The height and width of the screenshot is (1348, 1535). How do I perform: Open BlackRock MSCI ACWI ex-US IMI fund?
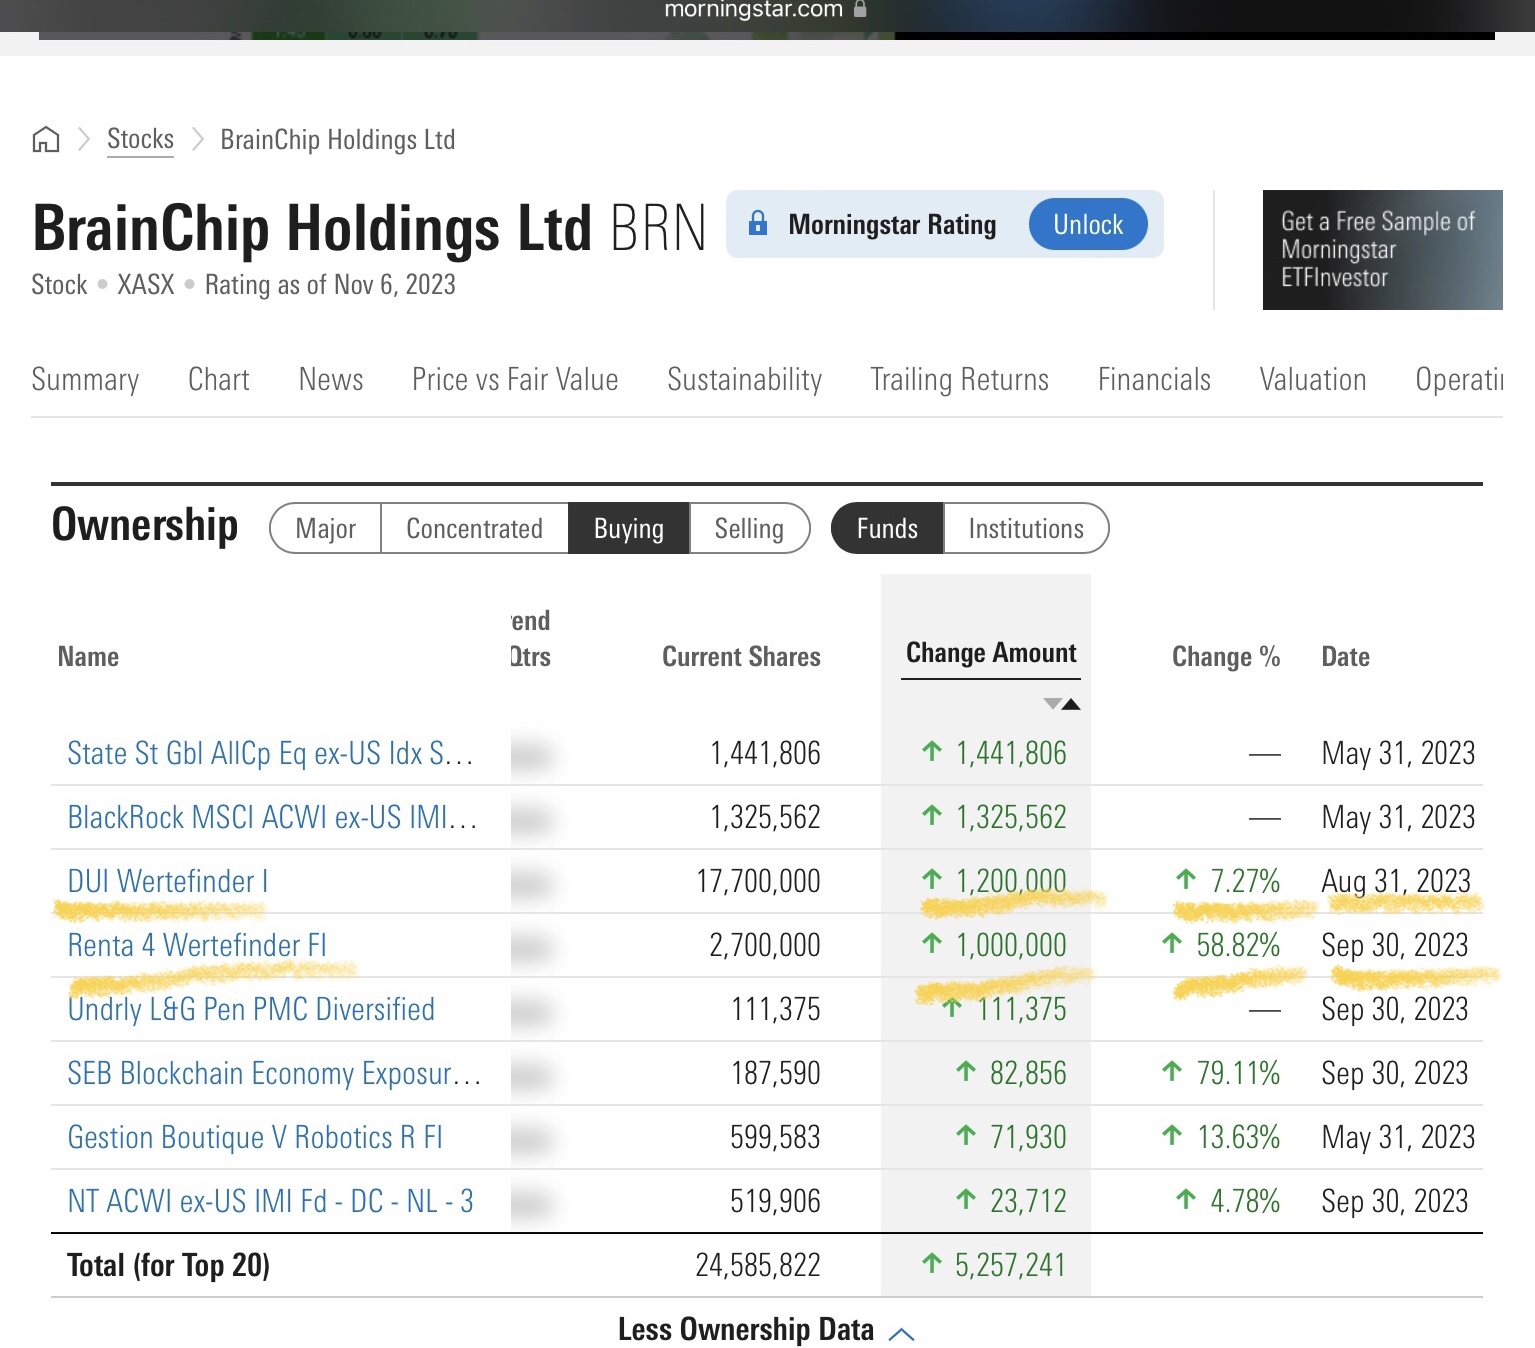[x=272, y=817]
